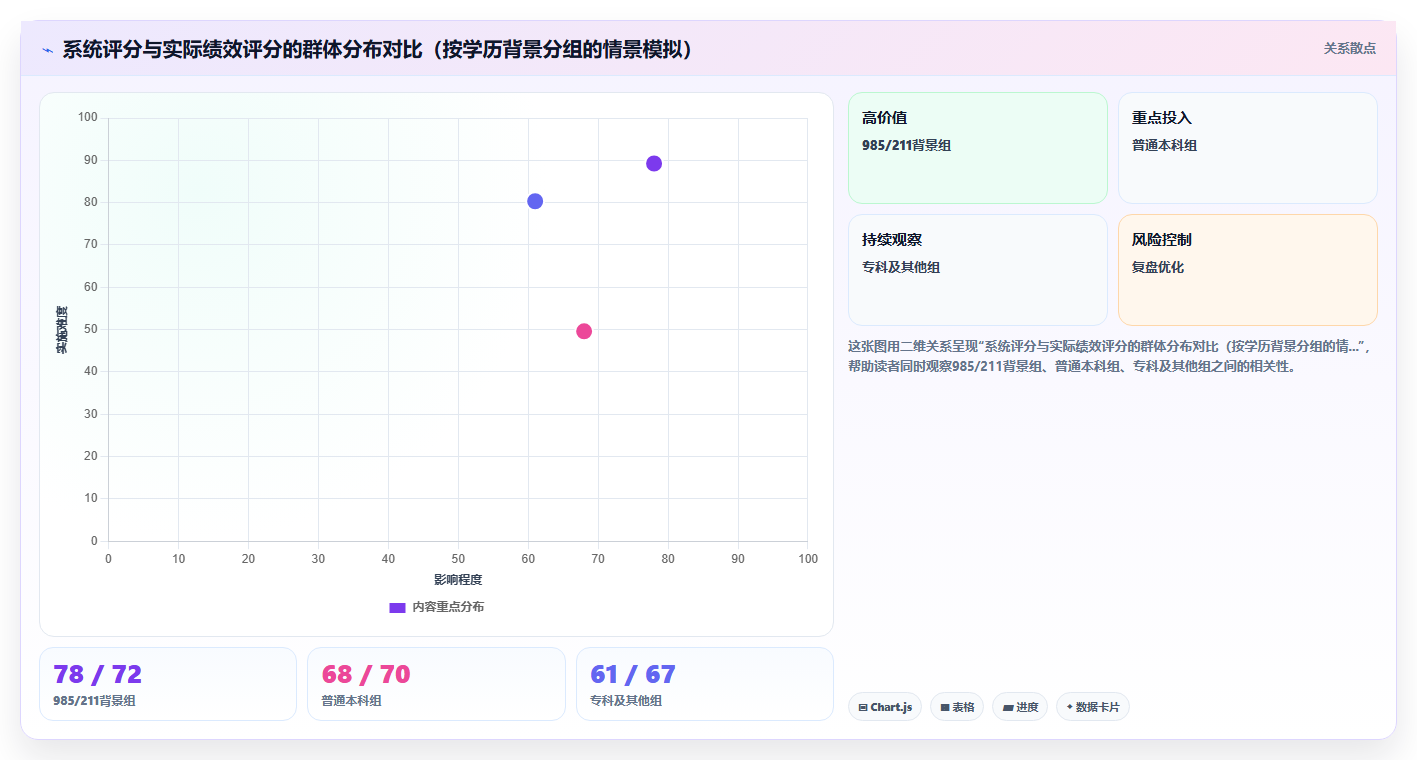Click 985/211背景组 text in 高价值 card

(x=906, y=145)
